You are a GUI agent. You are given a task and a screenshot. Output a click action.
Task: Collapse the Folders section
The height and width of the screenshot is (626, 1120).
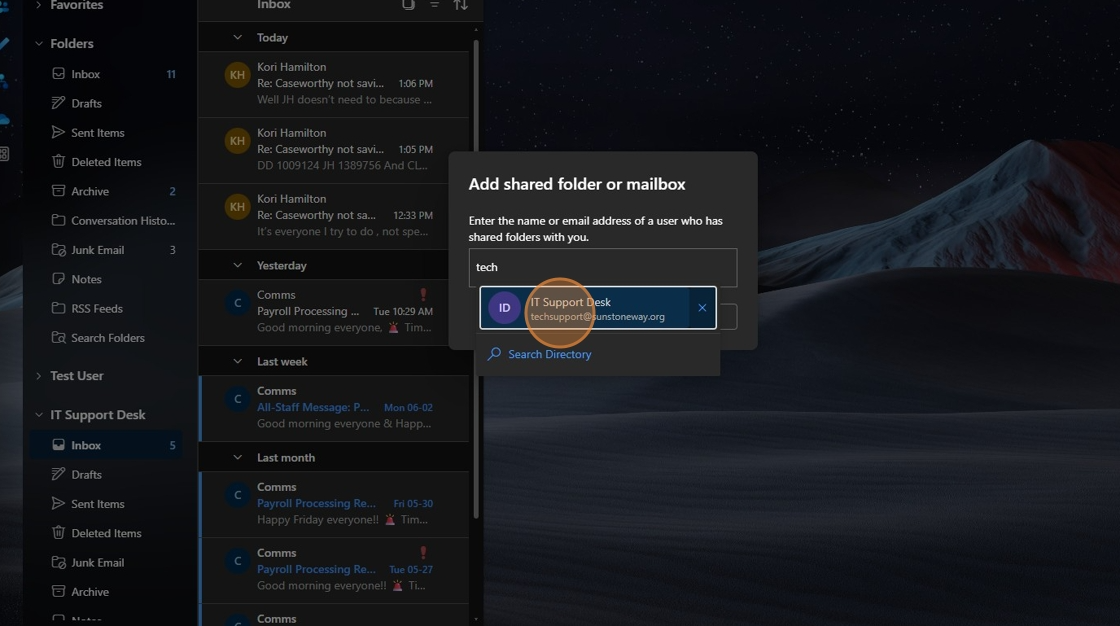(39, 44)
